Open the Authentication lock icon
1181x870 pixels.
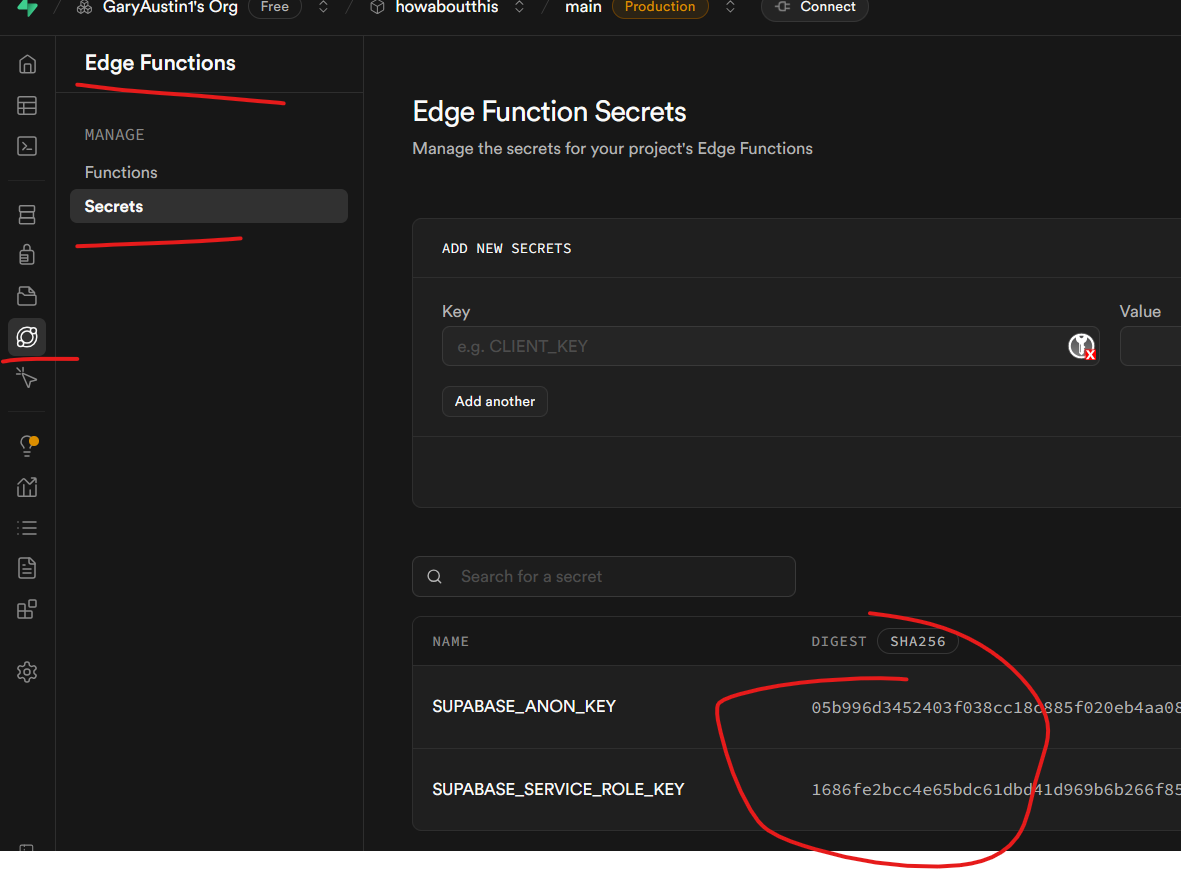point(27,255)
